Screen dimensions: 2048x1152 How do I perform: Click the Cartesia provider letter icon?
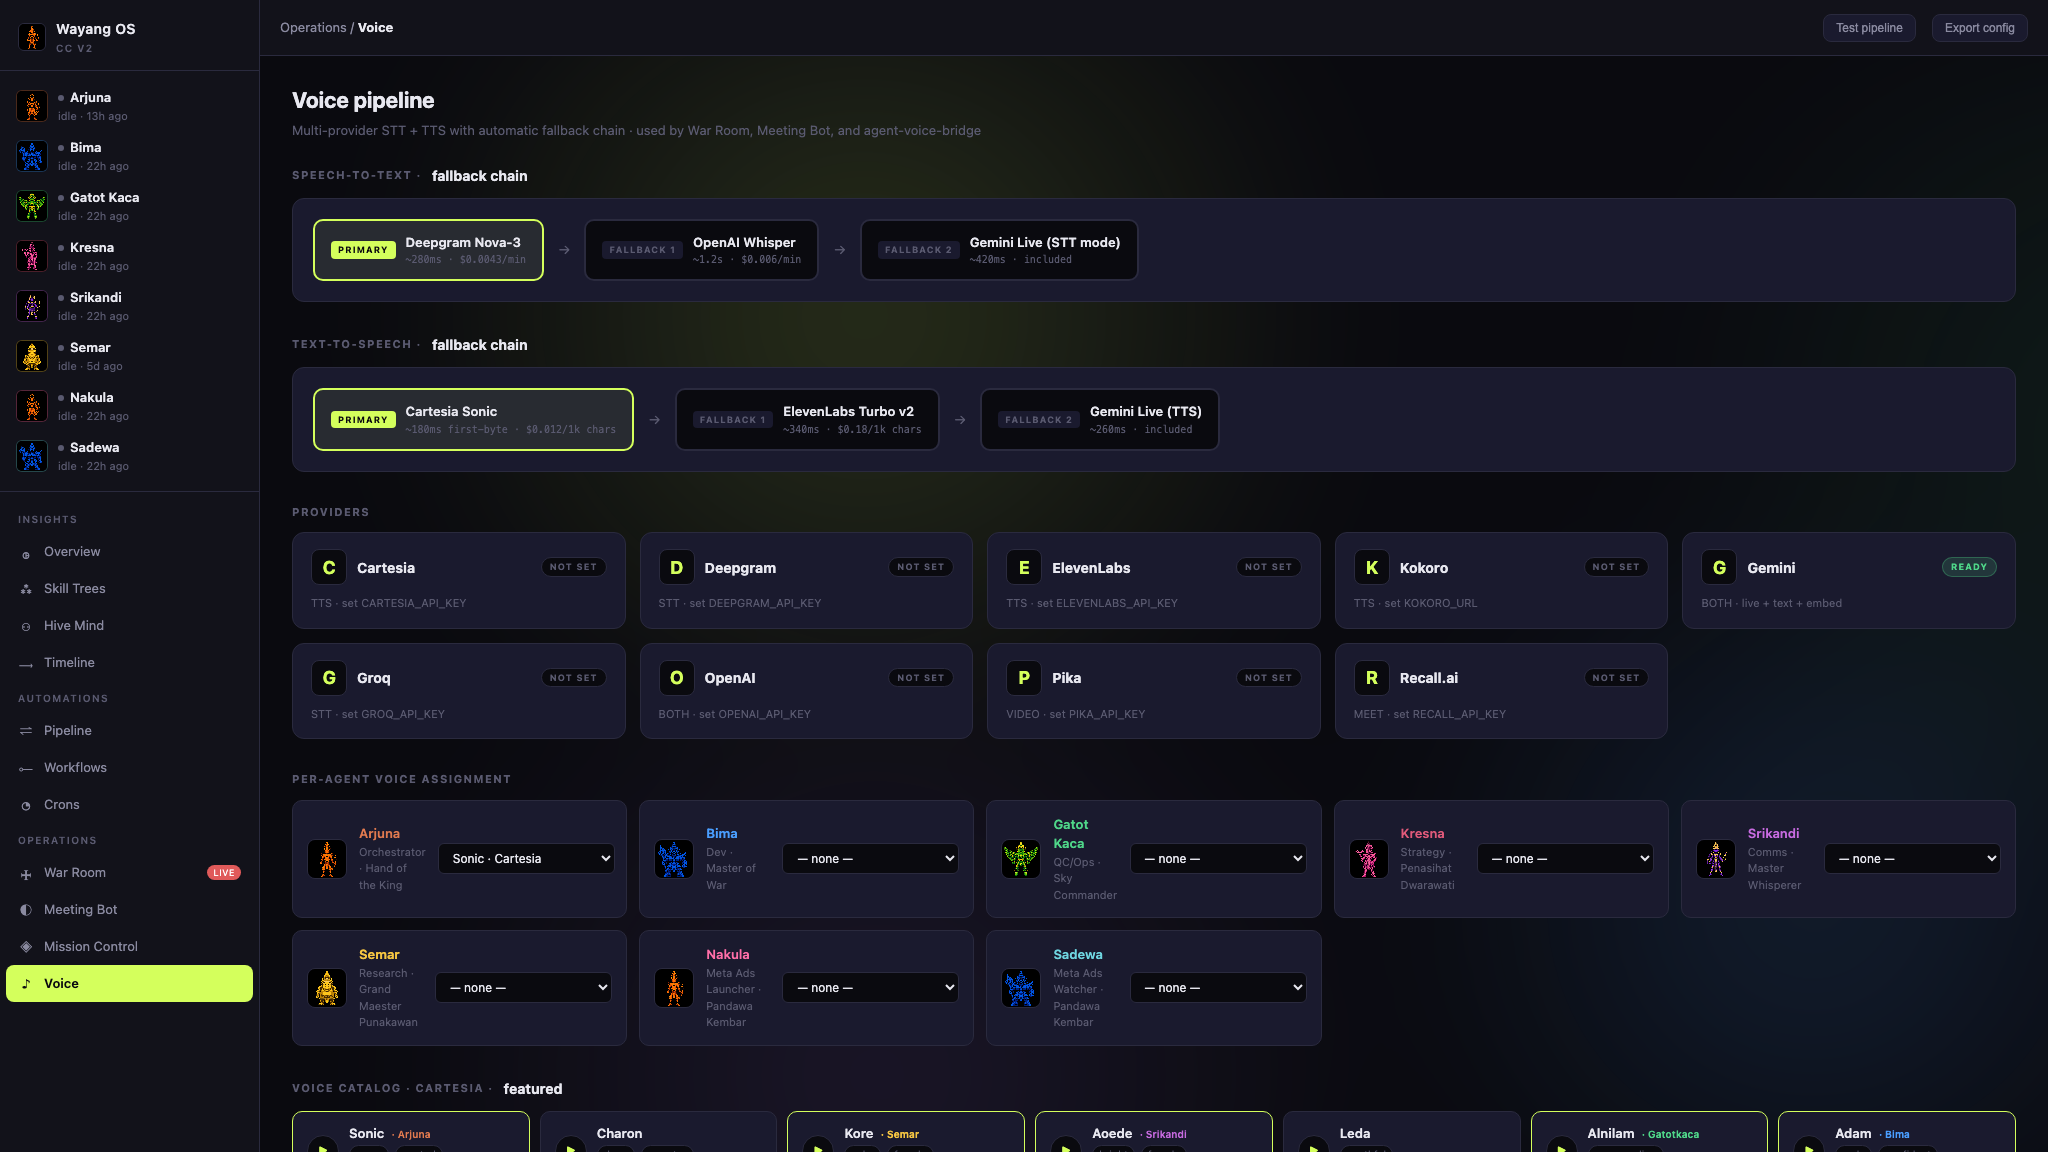329,568
